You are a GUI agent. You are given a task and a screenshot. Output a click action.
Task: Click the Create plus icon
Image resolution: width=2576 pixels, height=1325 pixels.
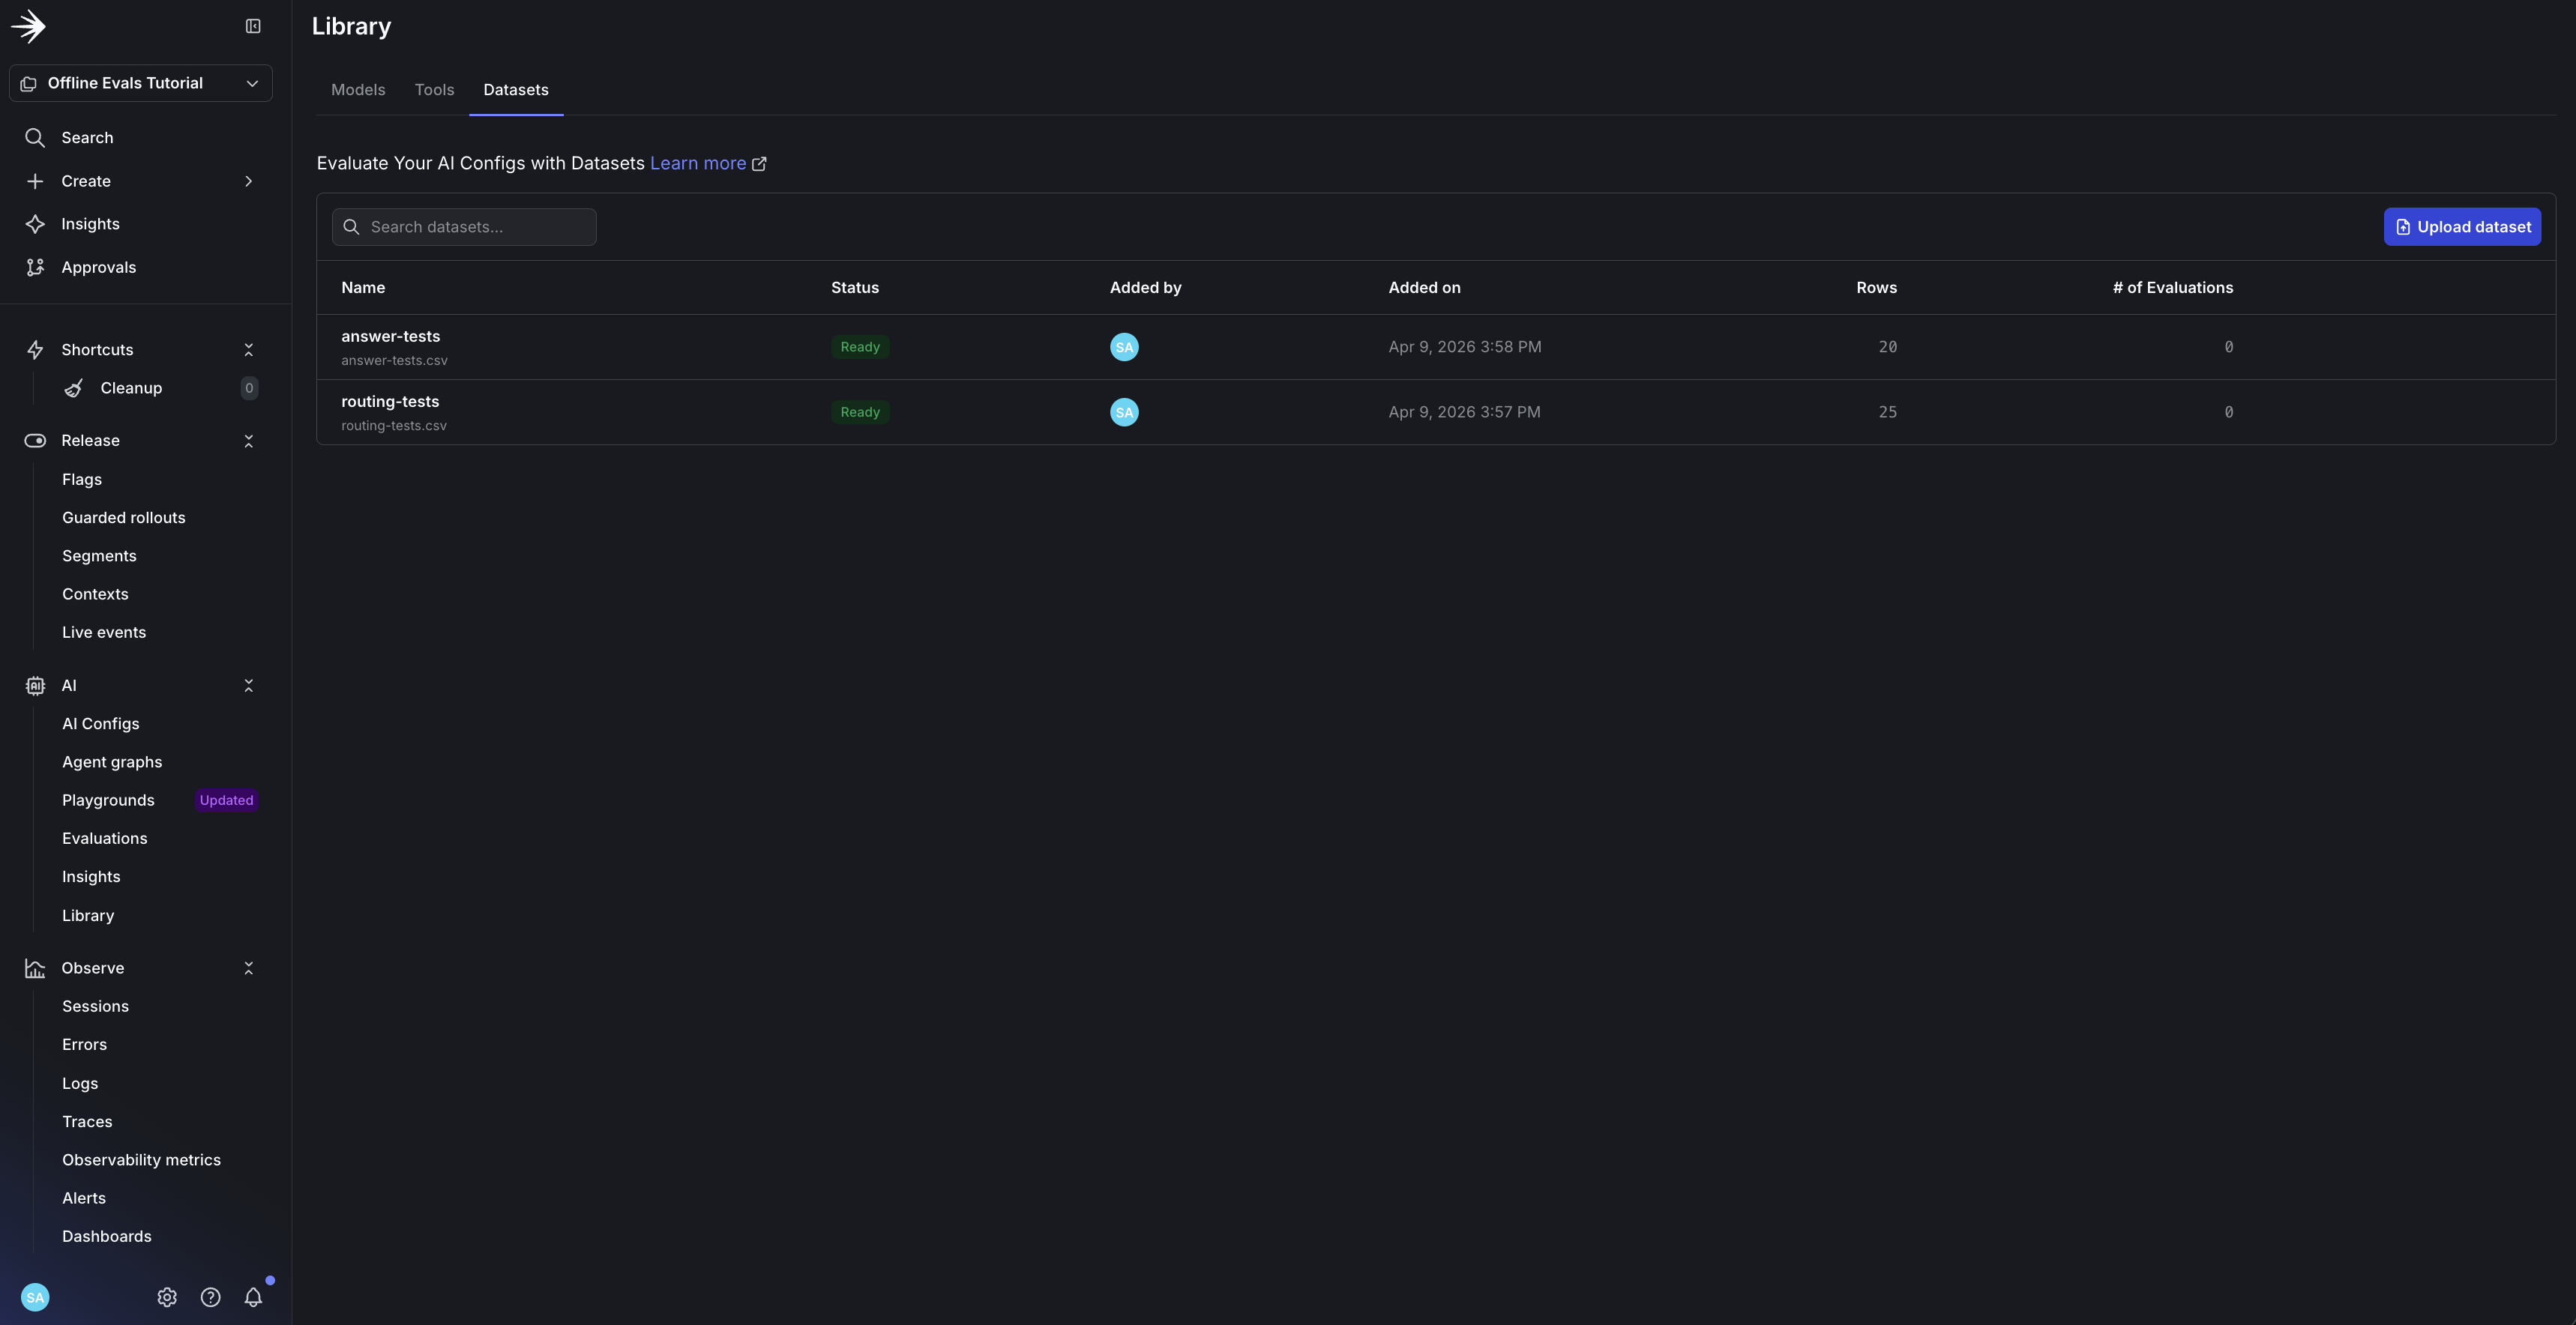coord(35,181)
